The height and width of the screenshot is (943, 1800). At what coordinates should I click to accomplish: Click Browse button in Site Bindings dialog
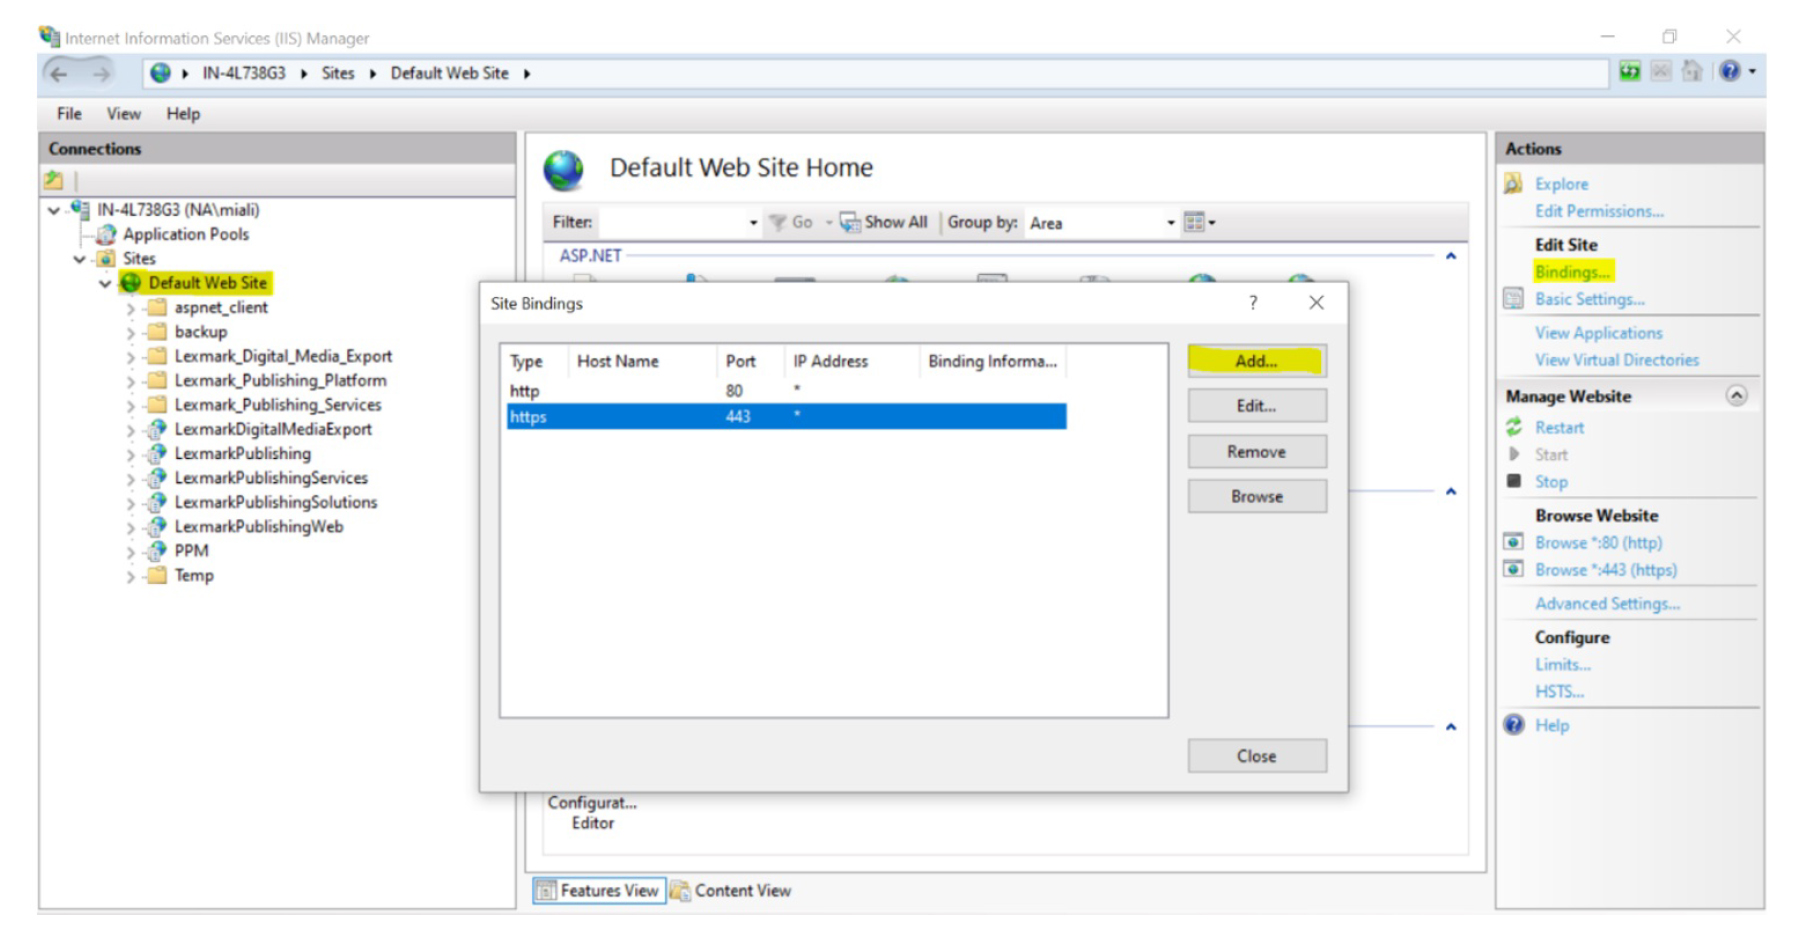pos(1257,497)
